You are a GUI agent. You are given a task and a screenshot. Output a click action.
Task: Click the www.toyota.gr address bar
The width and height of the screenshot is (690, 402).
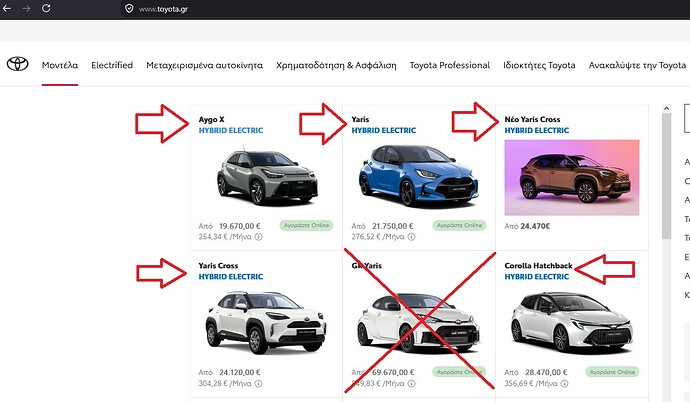405,9
